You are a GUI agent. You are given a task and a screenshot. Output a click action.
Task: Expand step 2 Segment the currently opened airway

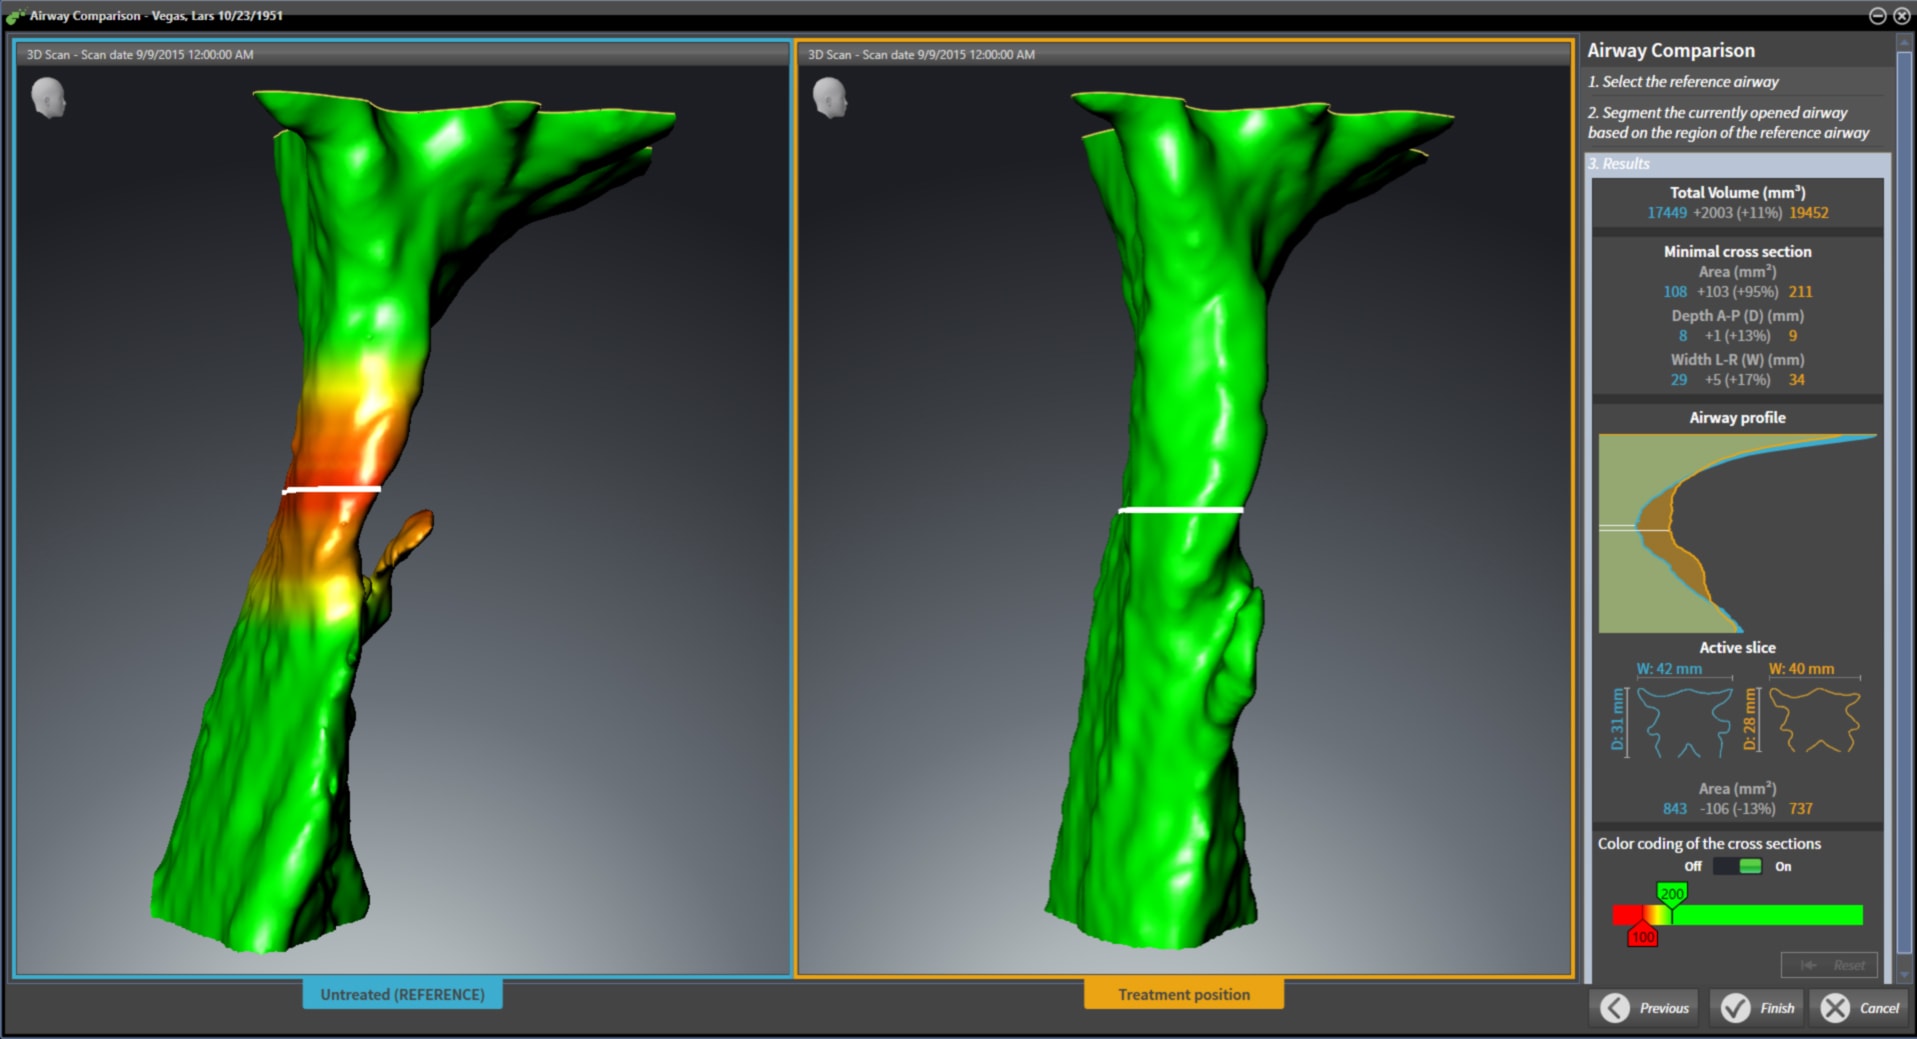[1727, 123]
